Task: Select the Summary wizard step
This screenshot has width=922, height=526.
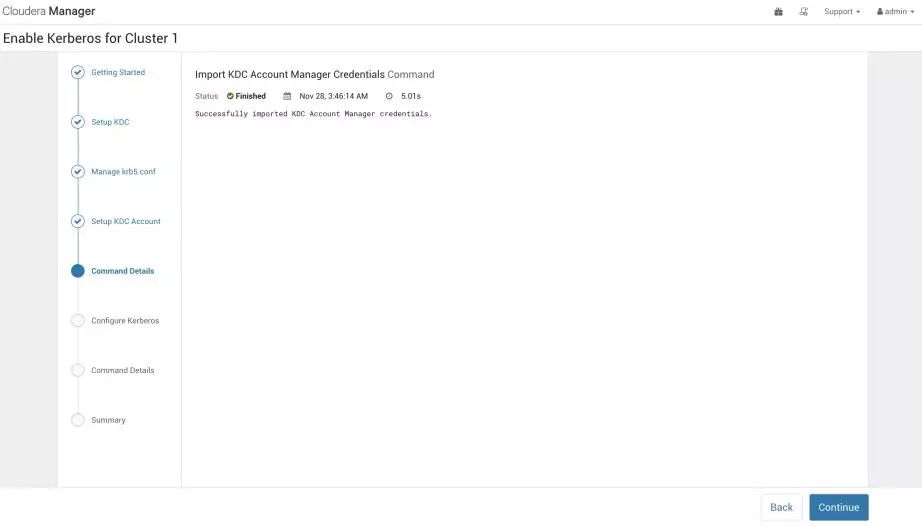Action: pos(108,420)
